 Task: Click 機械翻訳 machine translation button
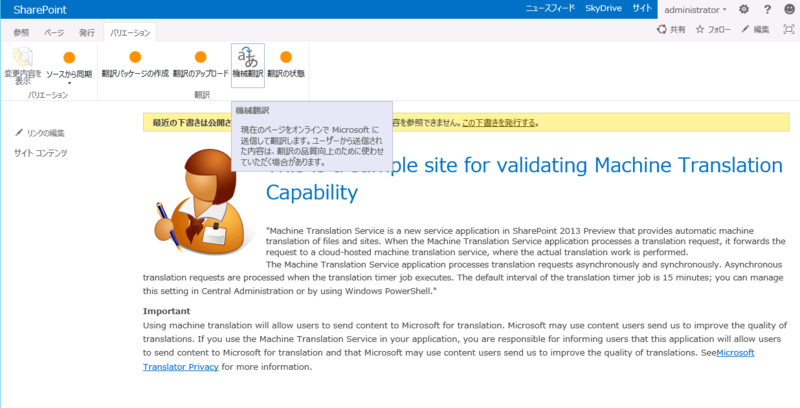tap(248, 65)
